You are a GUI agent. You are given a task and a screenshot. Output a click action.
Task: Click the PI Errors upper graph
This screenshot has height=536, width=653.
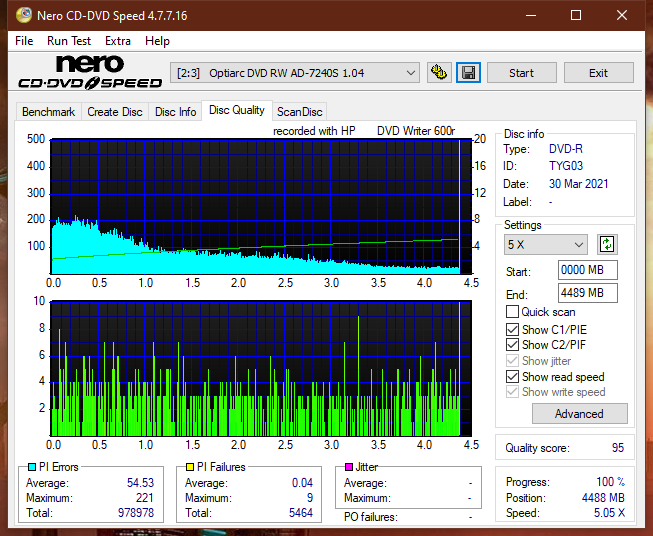point(261,206)
